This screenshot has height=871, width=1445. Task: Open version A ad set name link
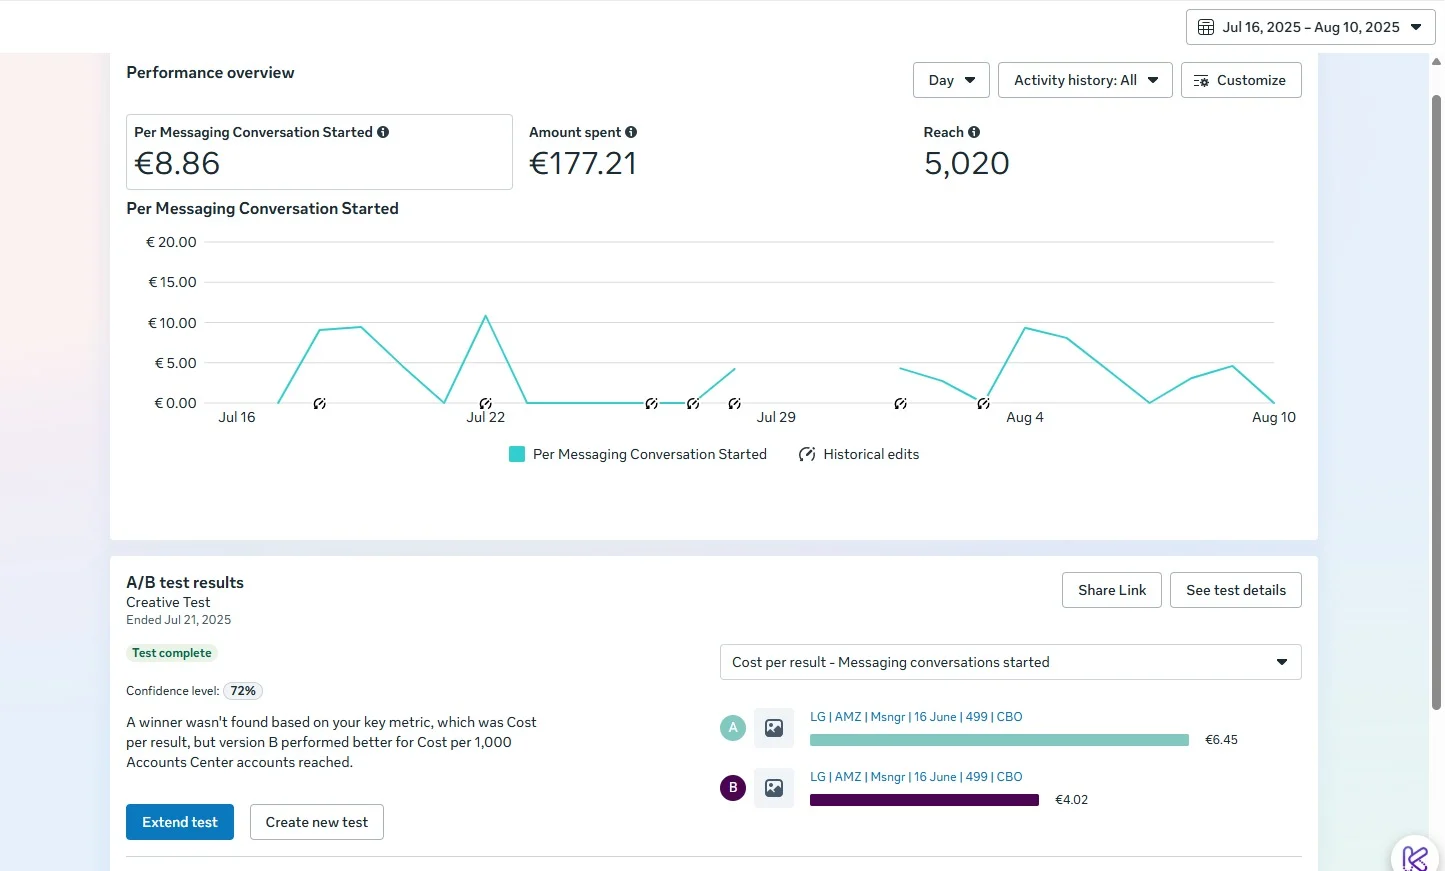coord(916,717)
